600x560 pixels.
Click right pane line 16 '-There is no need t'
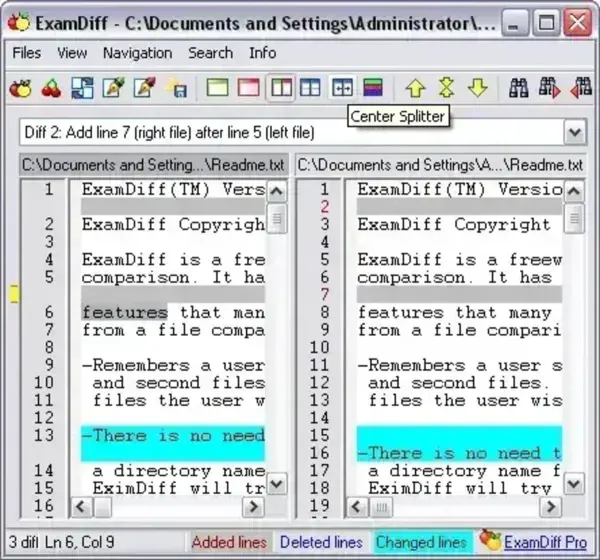pos(459,454)
